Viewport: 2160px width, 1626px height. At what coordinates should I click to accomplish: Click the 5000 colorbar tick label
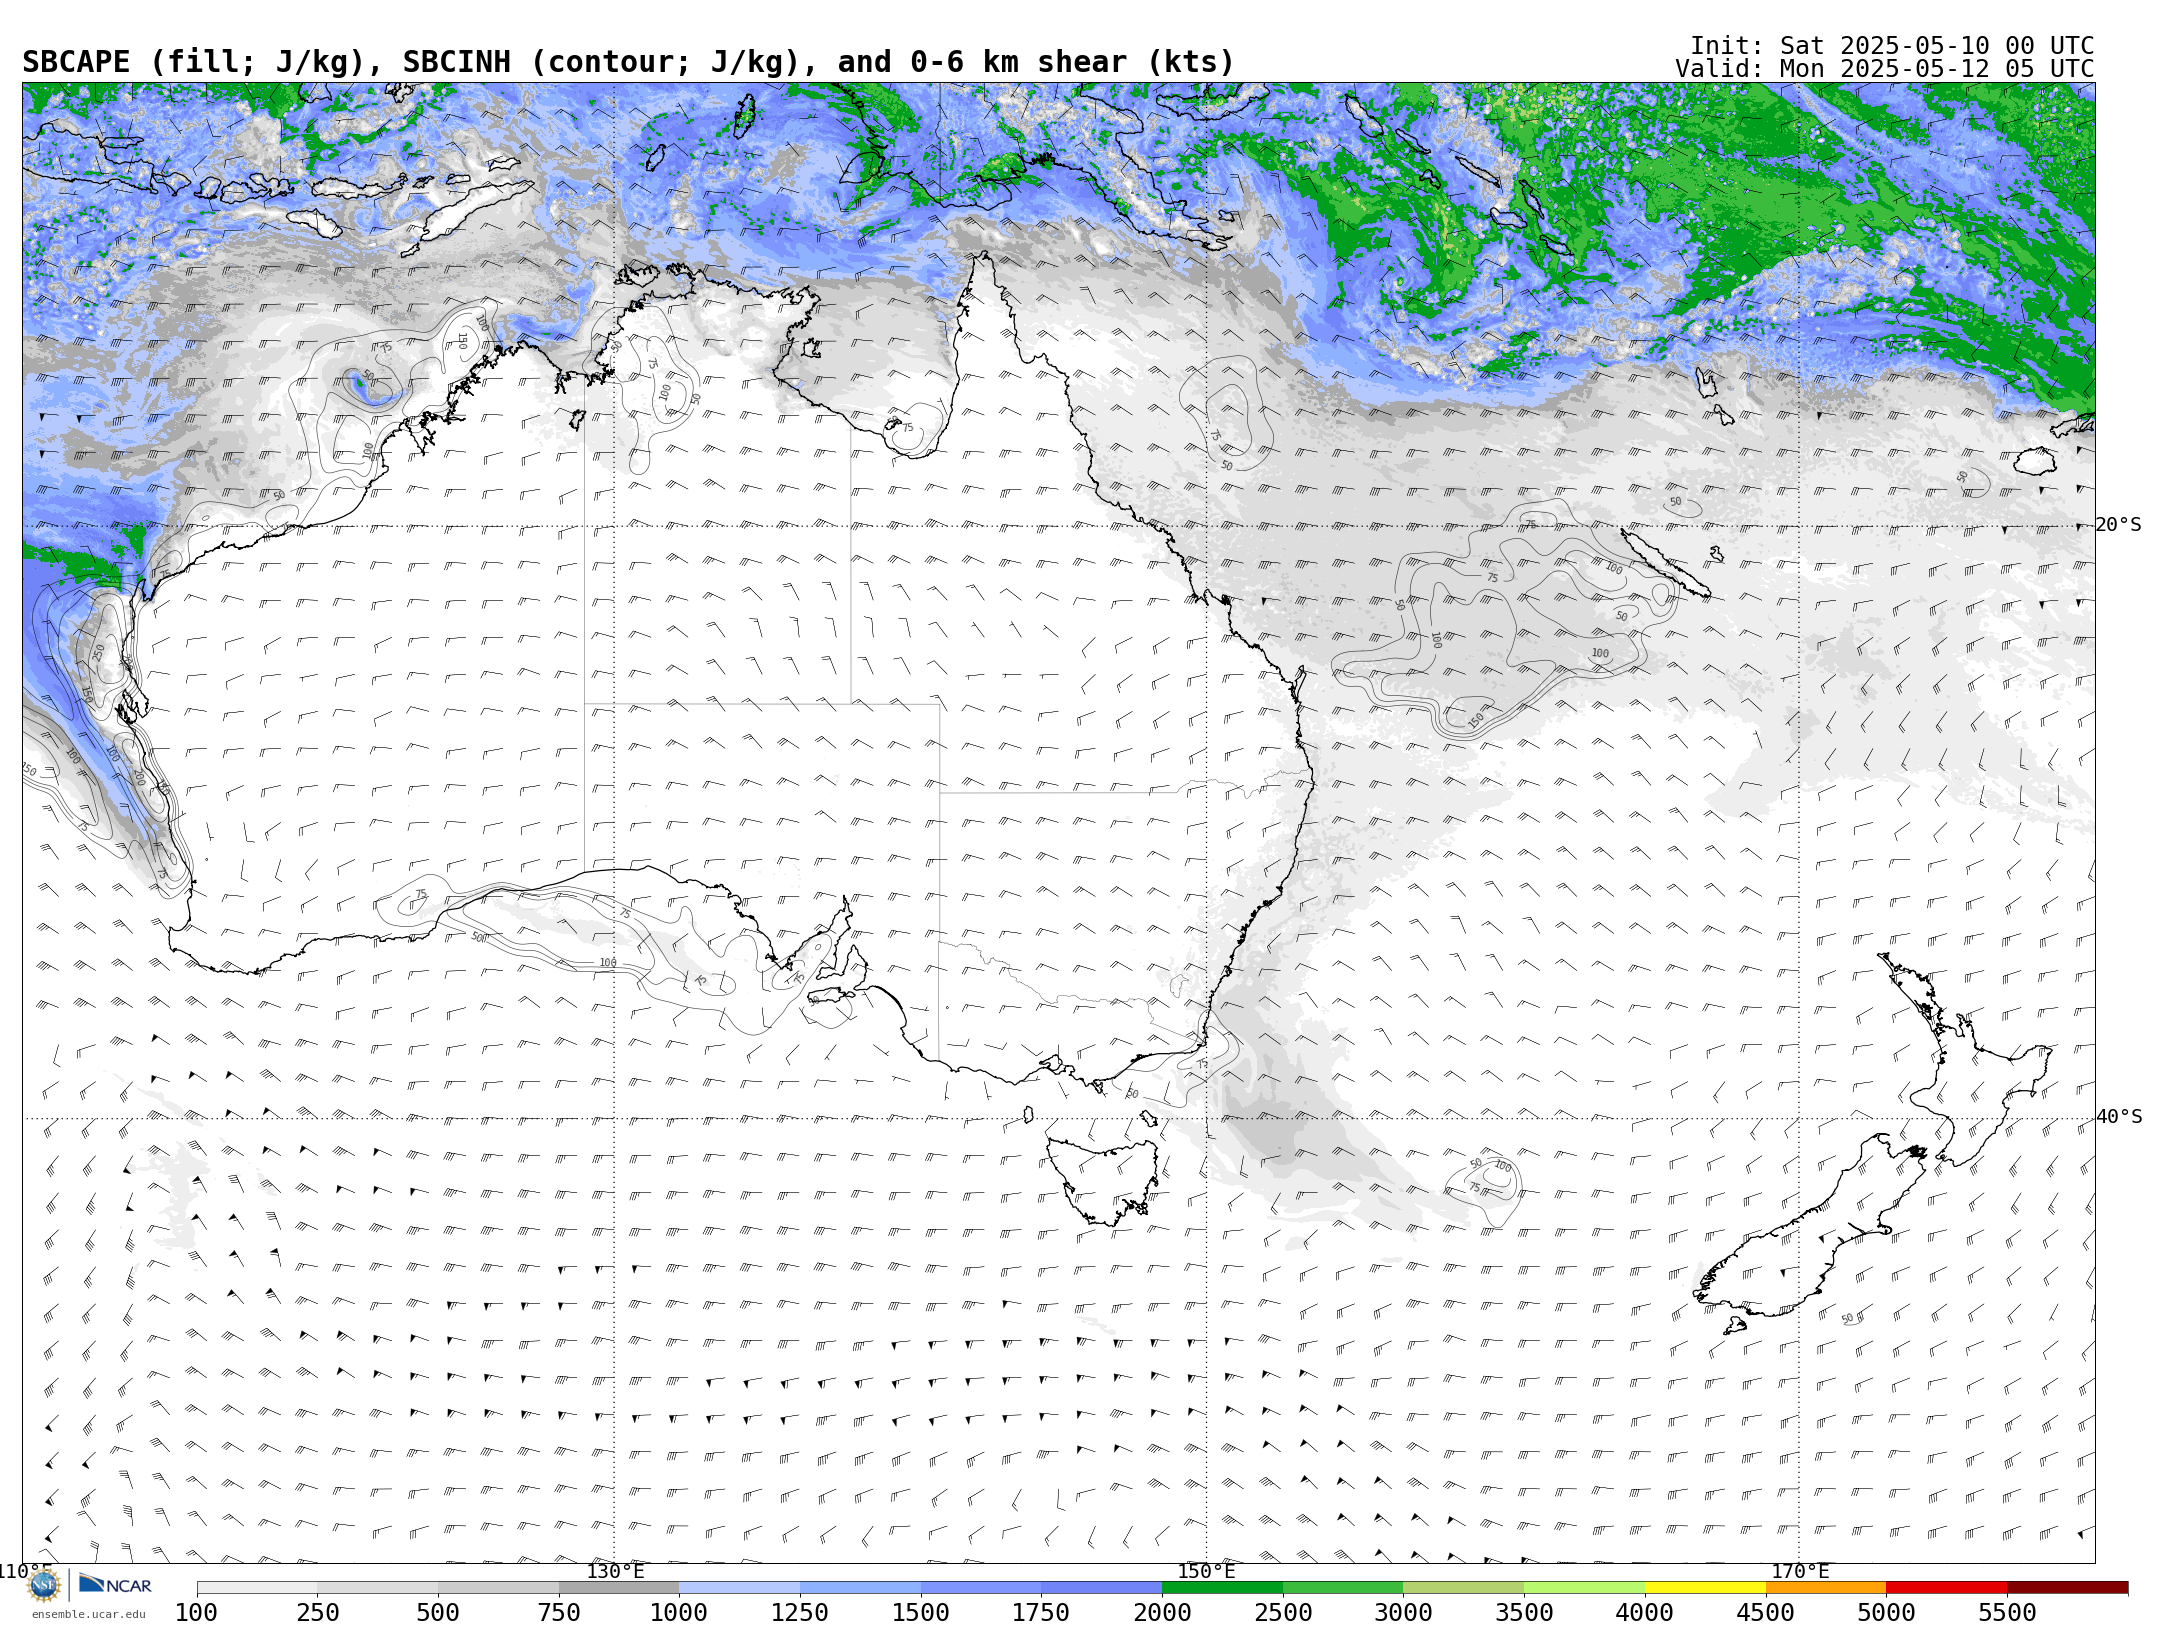[x=1886, y=1612]
